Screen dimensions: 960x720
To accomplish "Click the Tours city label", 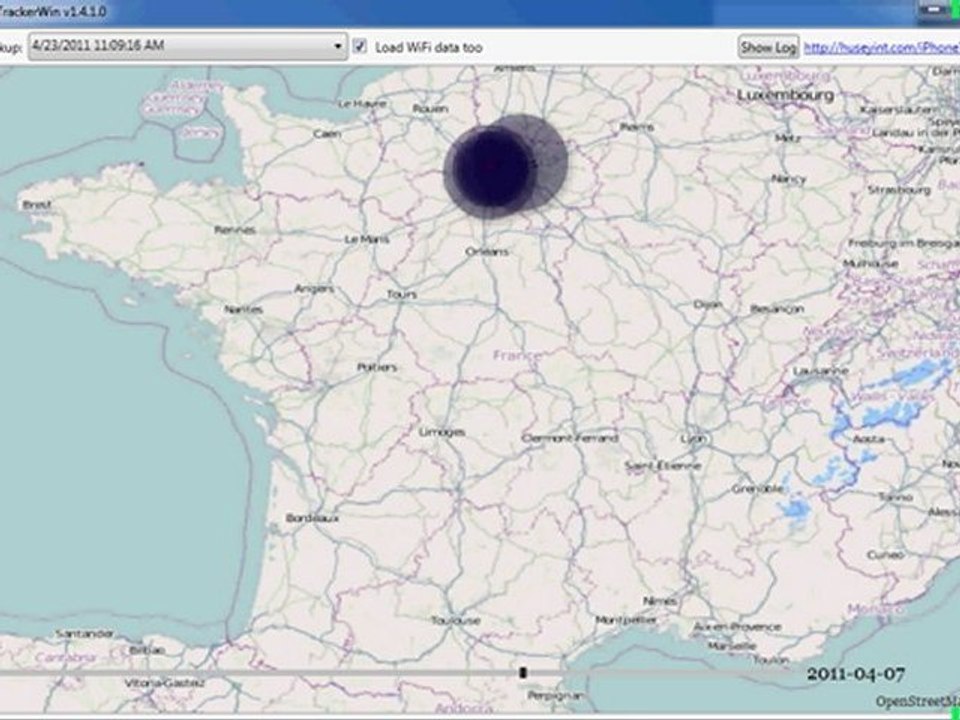I will [x=402, y=294].
